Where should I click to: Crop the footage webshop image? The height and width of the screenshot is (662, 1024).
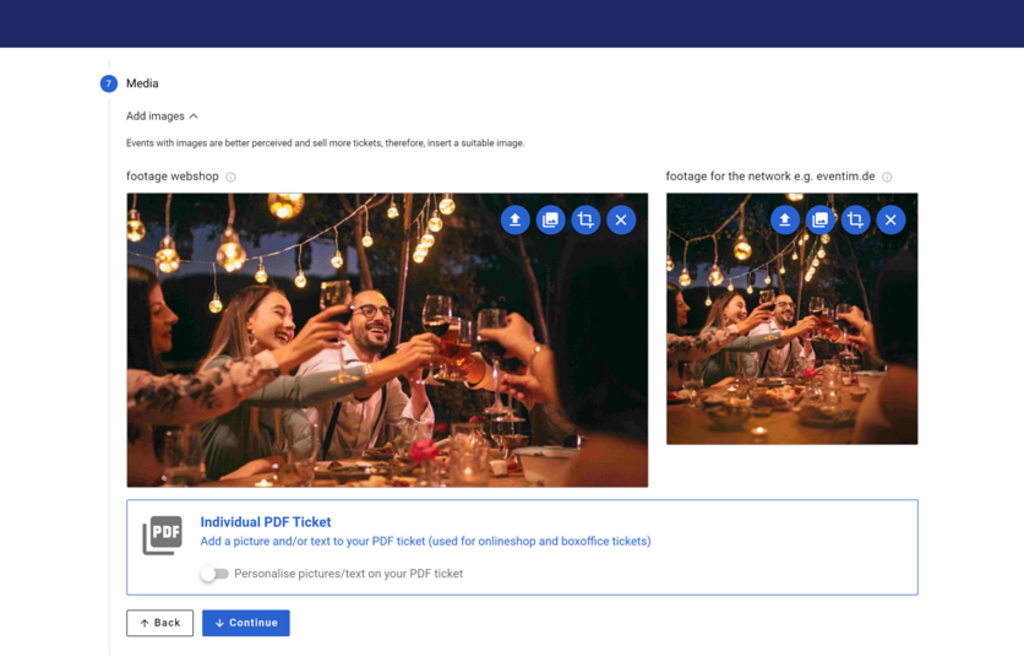[x=586, y=219]
